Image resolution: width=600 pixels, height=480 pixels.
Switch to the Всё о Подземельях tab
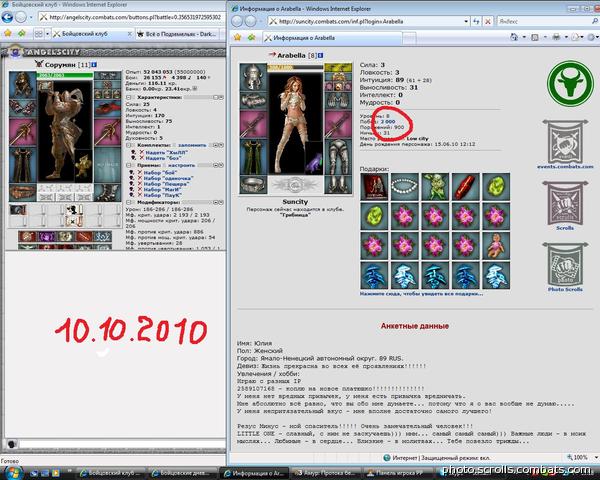click(x=178, y=34)
